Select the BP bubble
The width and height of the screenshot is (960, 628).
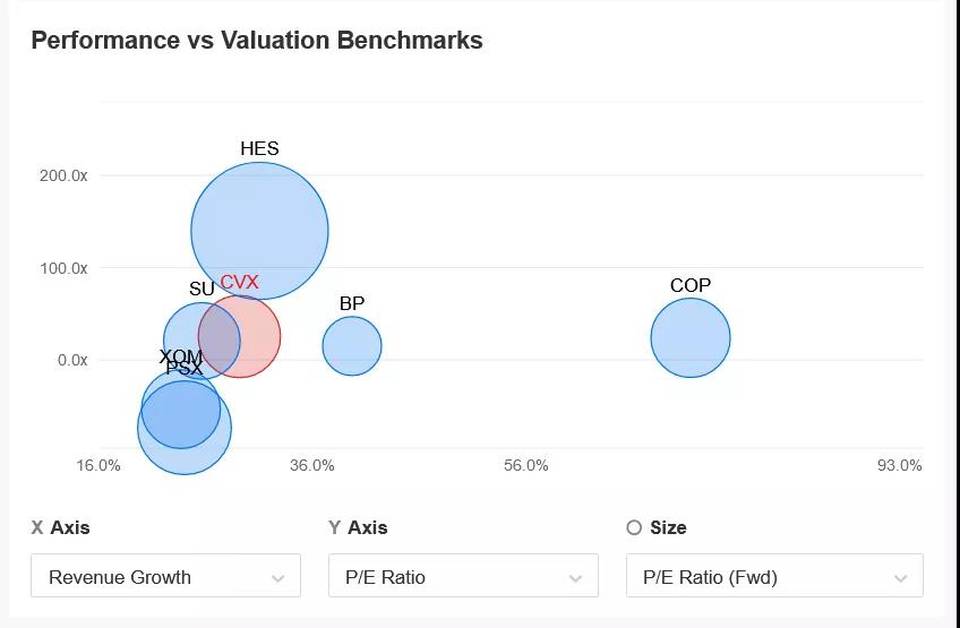pyautogui.click(x=352, y=346)
